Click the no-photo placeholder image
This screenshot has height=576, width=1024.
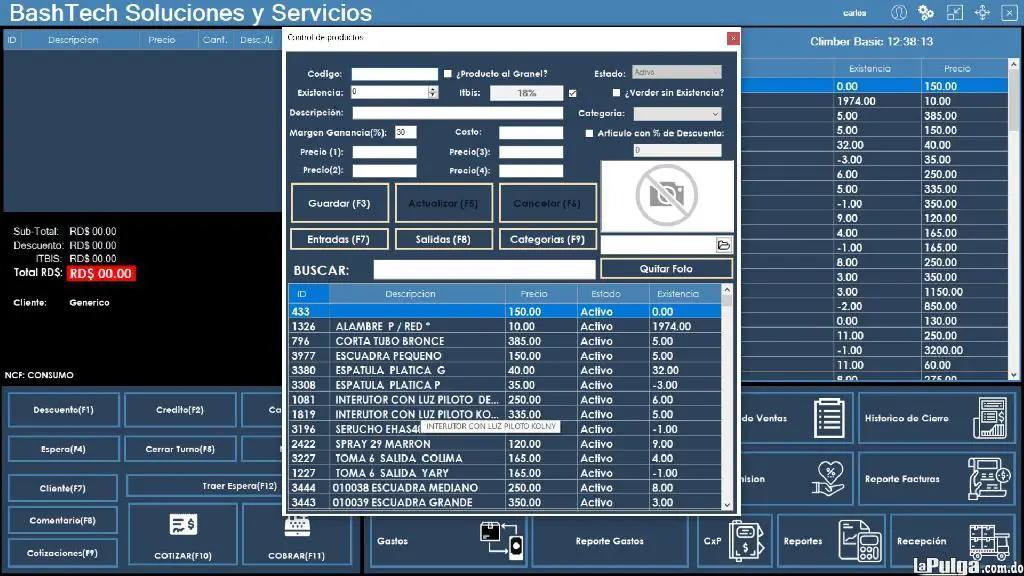click(666, 195)
